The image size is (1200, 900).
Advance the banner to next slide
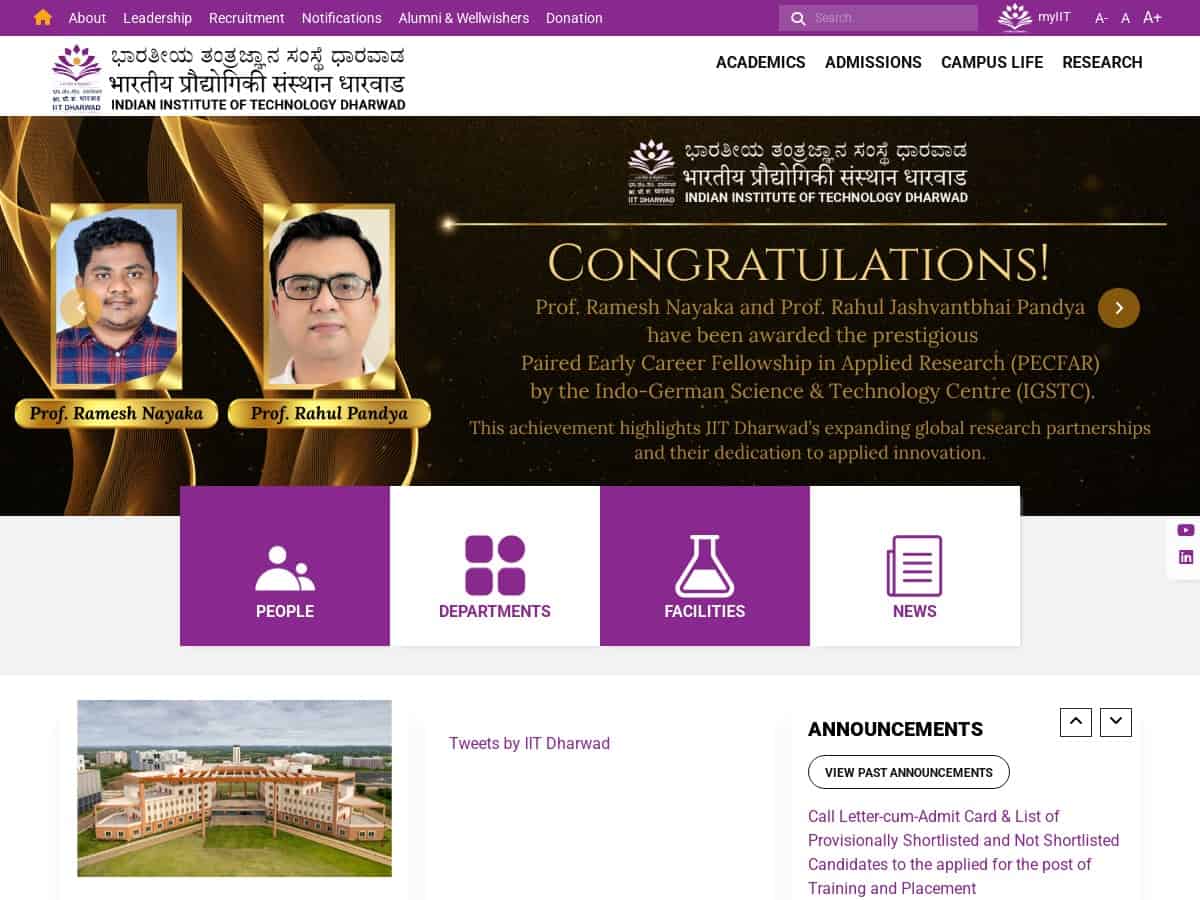click(1119, 308)
